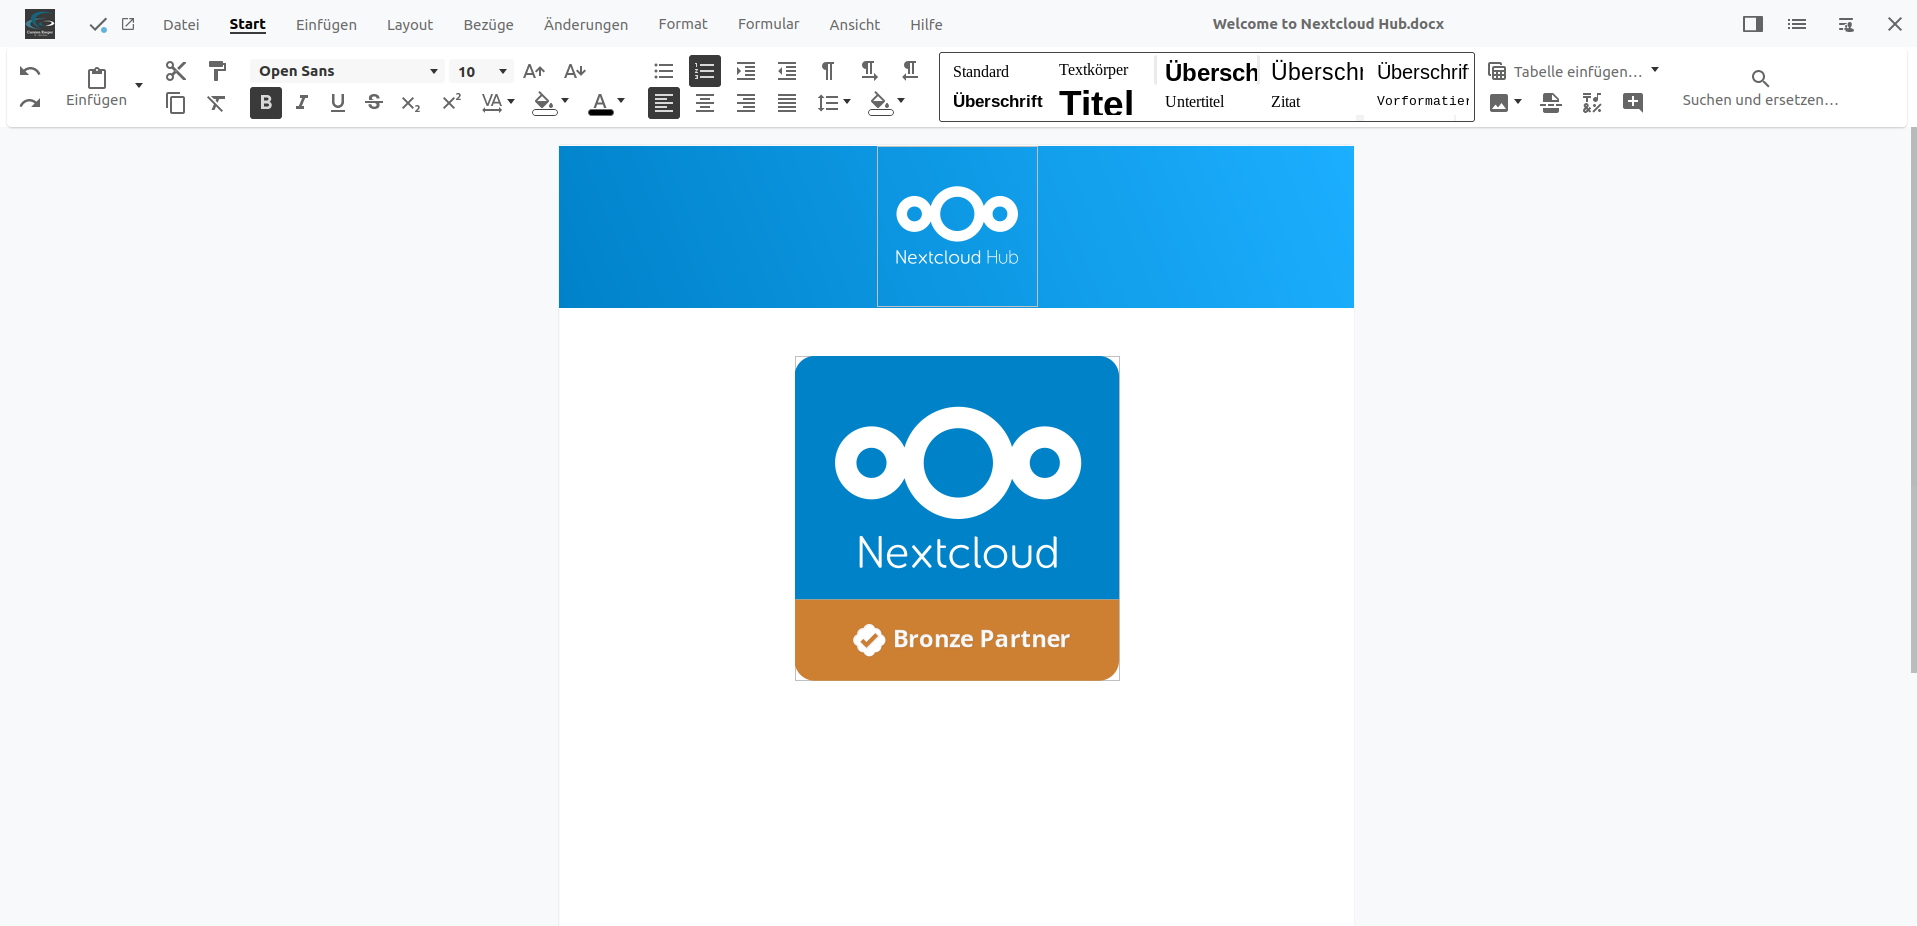1917x926 pixels.
Task: Increase font size with A-up icon
Action: pyautogui.click(x=534, y=71)
